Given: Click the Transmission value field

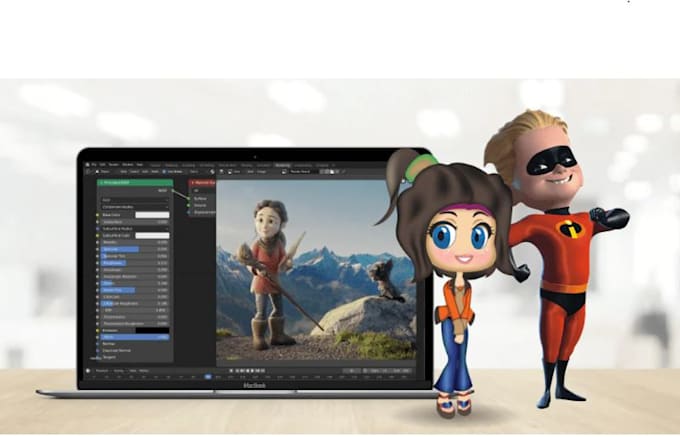Looking at the screenshot, I should [x=135, y=317].
